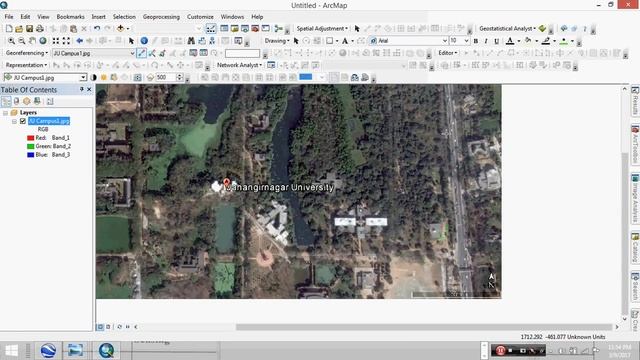This screenshot has height=360, width=640.
Task: Click Fixed Zoom Out icon
Action: click(x=66, y=41)
